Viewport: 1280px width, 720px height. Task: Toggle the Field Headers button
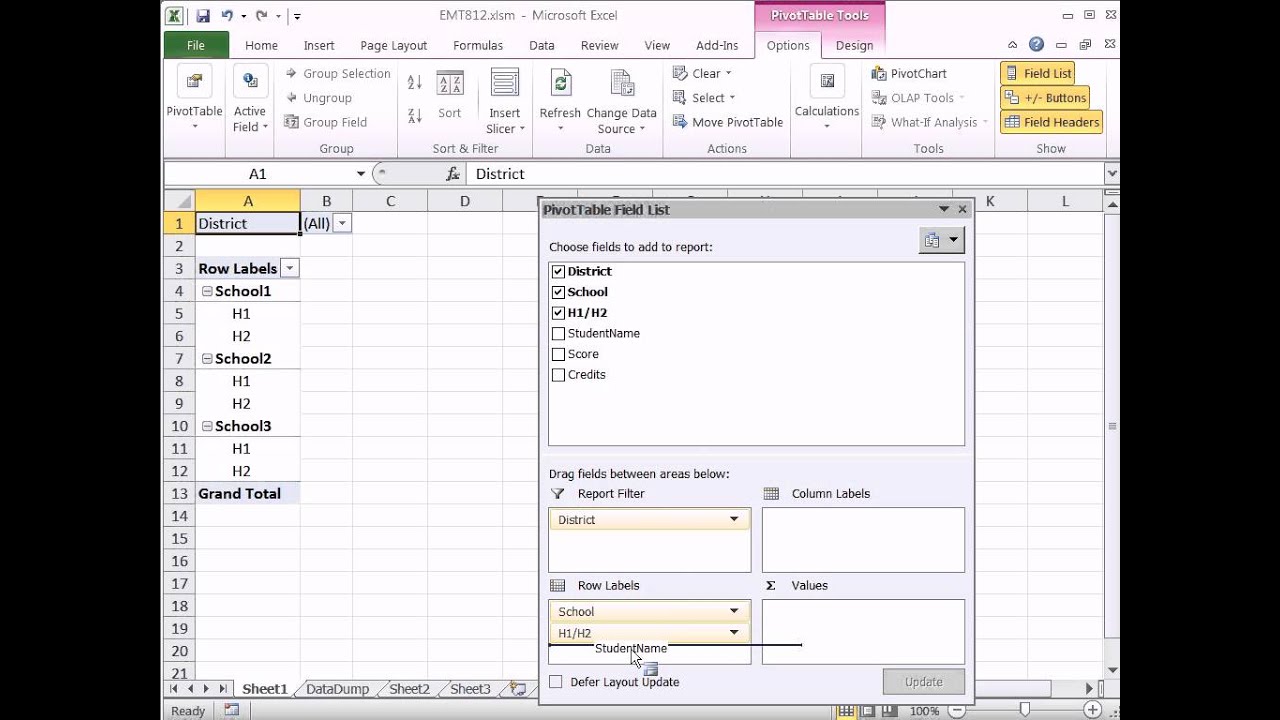click(x=1051, y=122)
